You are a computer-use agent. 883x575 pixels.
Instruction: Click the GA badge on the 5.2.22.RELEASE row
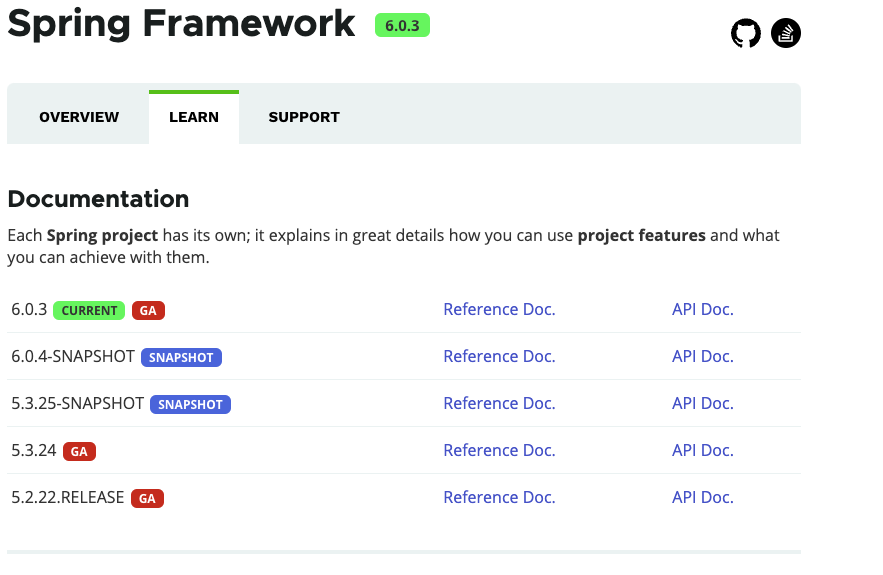(x=148, y=498)
